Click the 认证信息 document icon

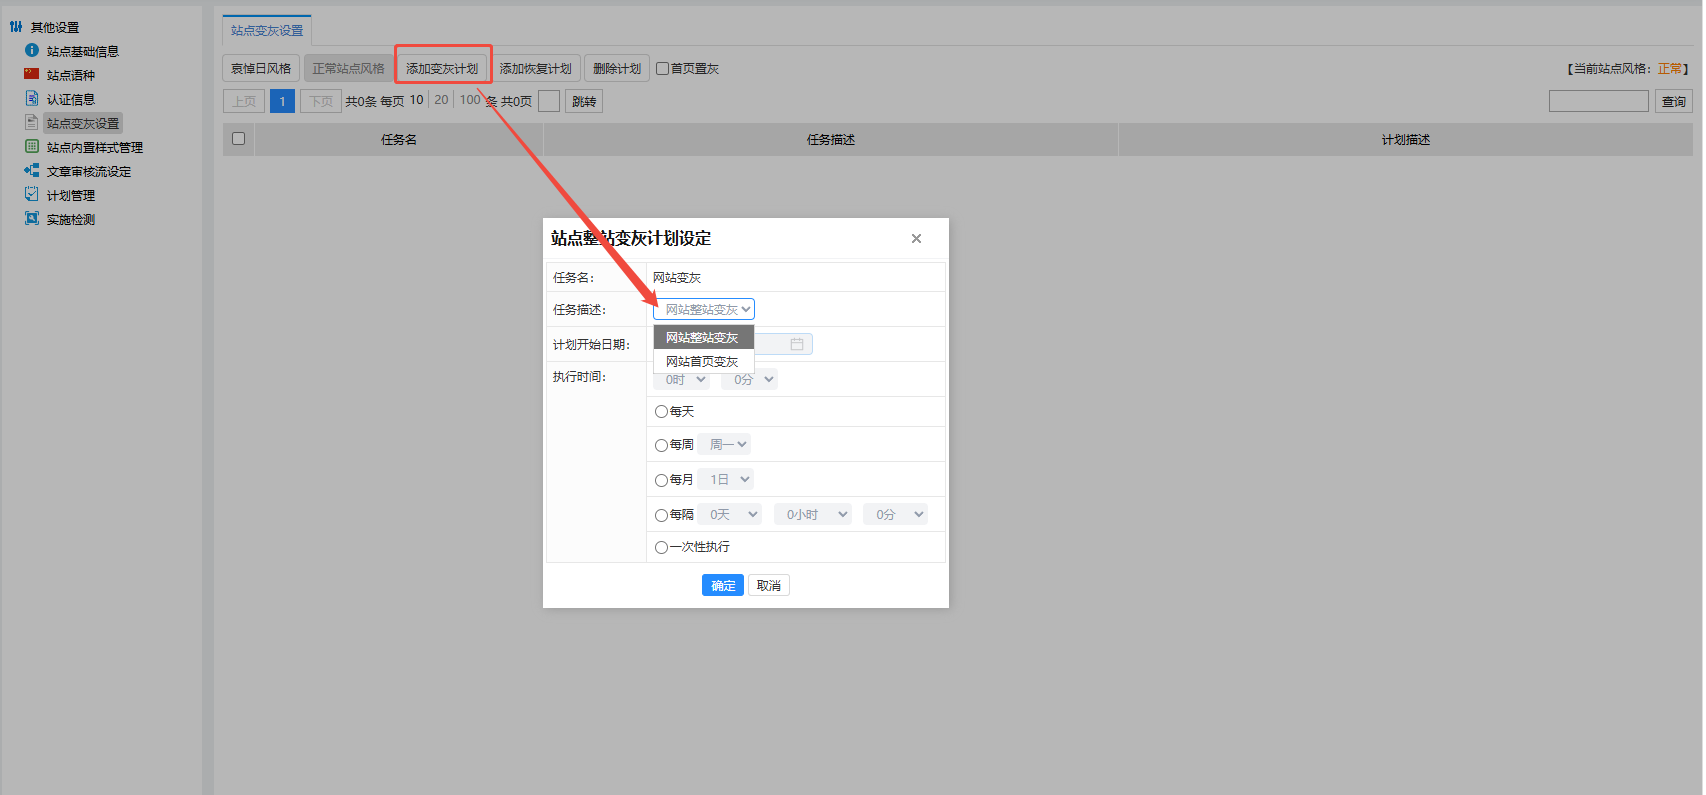point(32,98)
